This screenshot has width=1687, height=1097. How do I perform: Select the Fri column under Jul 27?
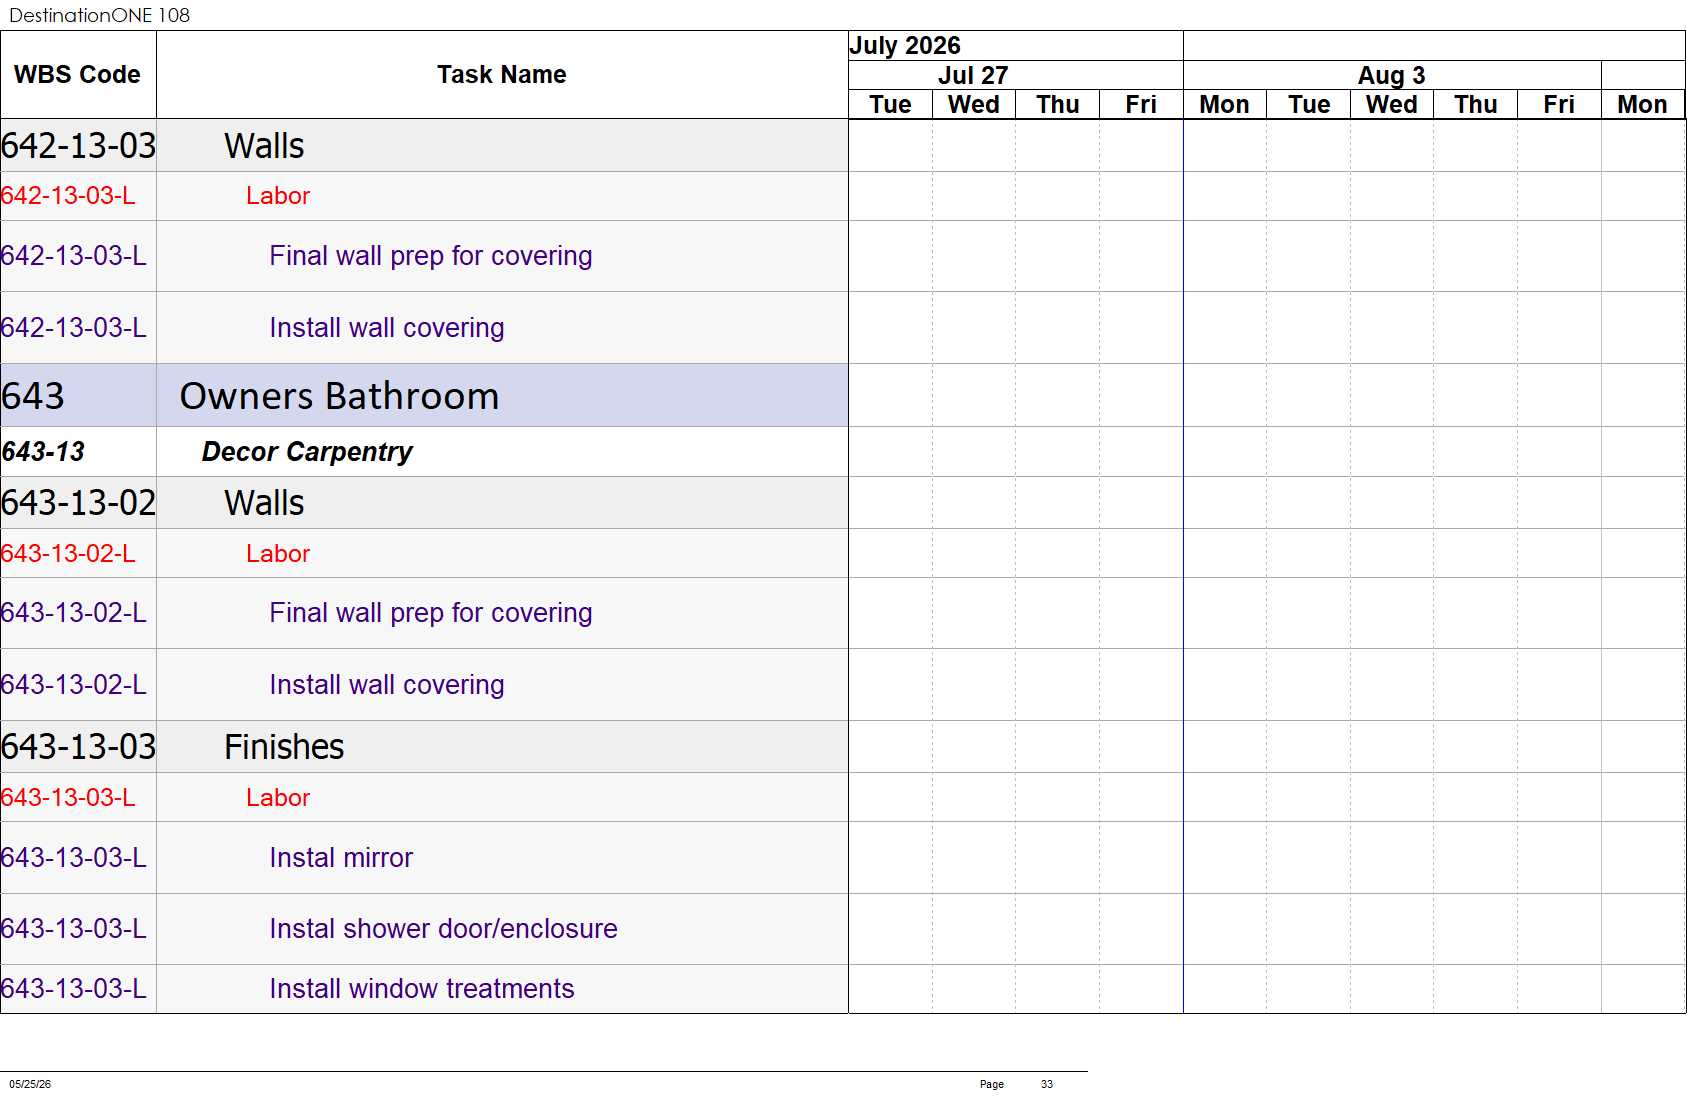click(1141, 105)
